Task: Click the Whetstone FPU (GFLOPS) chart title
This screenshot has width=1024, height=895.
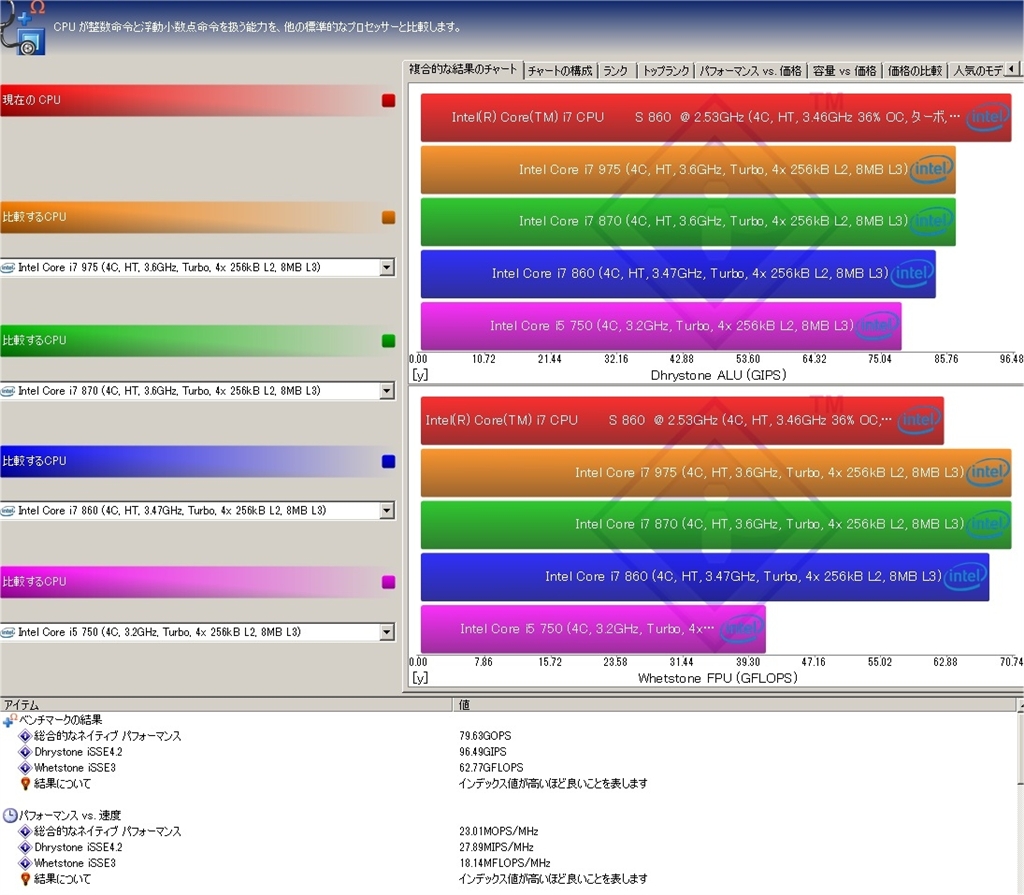Action: (718, 678)
